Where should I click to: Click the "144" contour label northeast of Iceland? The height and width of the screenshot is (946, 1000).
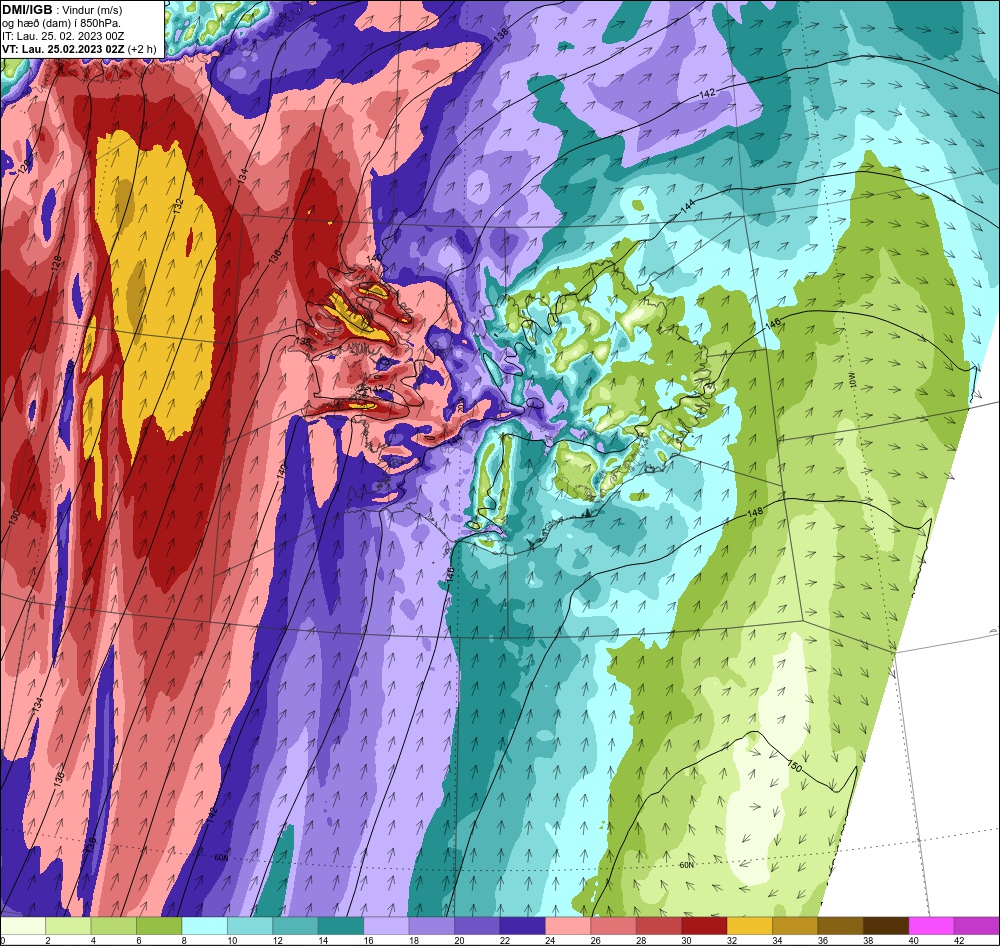point(688,207)
